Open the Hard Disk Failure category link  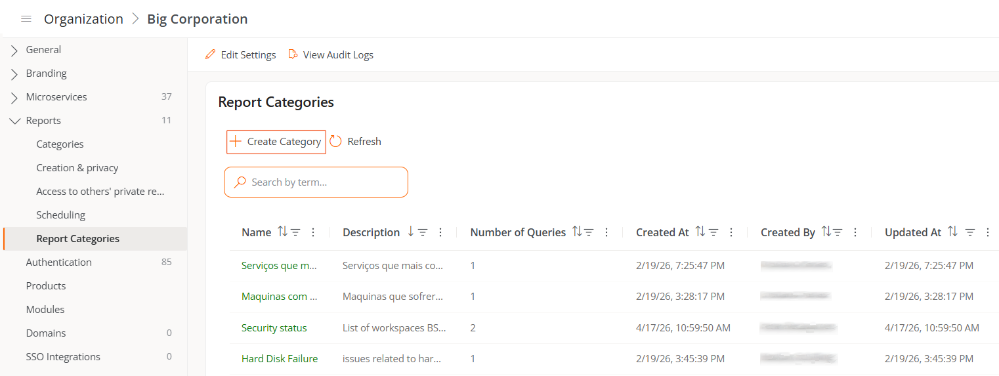(x=280, y=359)
